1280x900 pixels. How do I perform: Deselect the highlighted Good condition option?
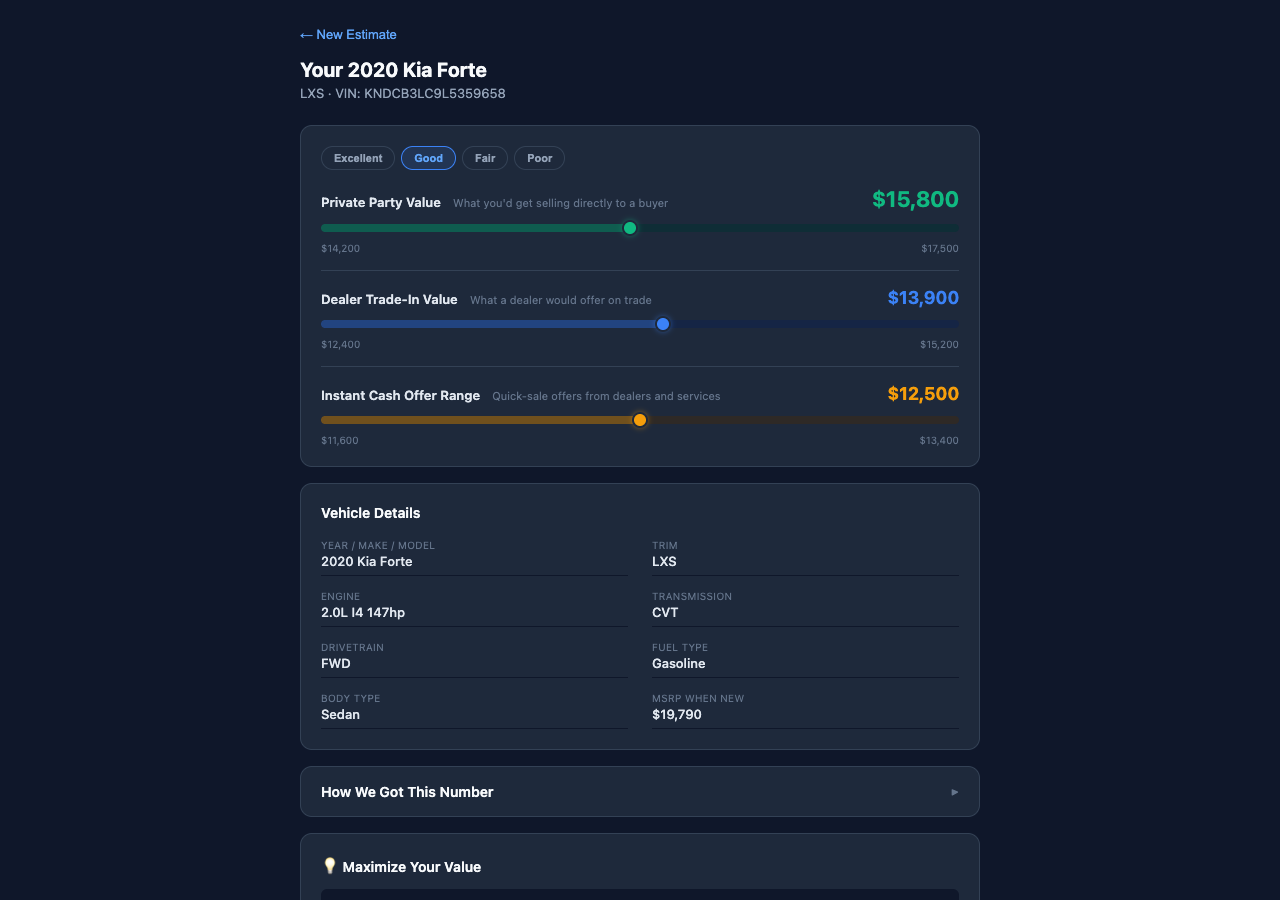[x=428, y=158]
